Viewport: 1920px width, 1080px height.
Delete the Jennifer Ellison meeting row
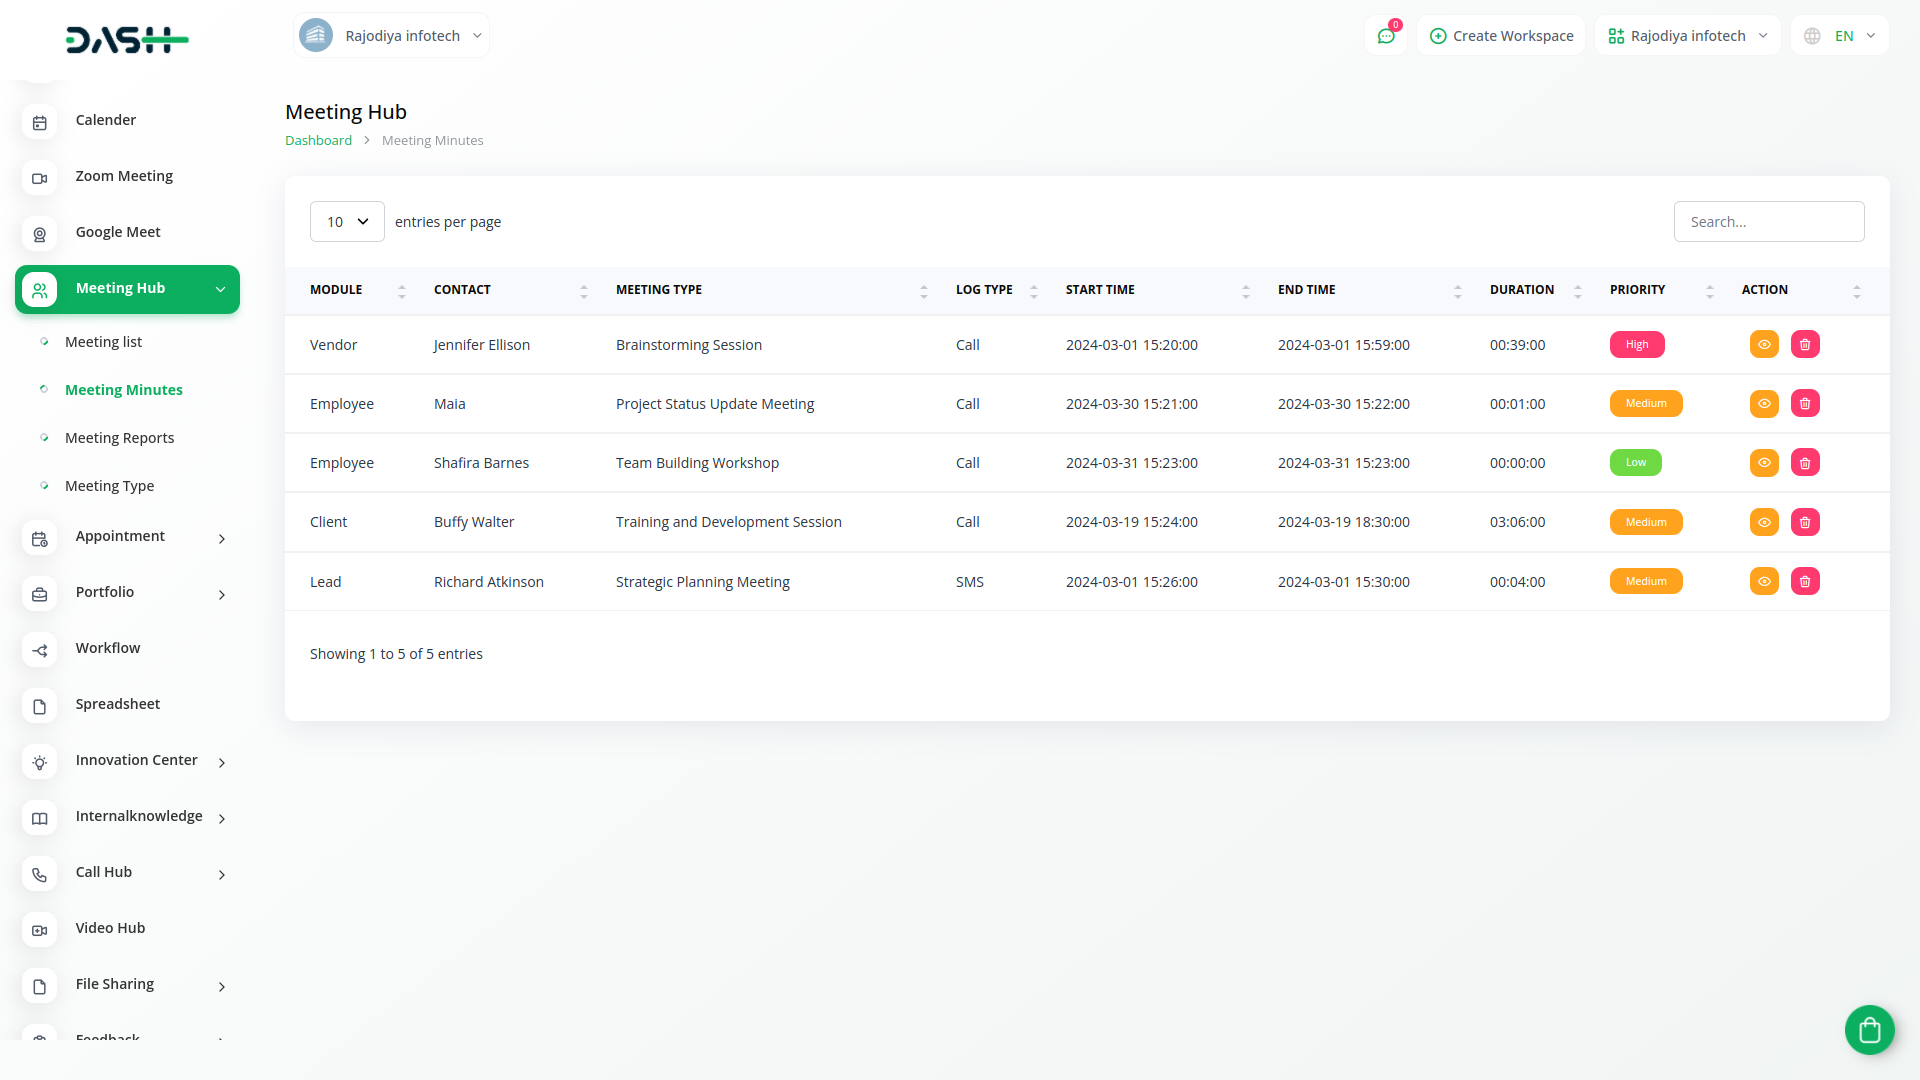pos(1805,345)
